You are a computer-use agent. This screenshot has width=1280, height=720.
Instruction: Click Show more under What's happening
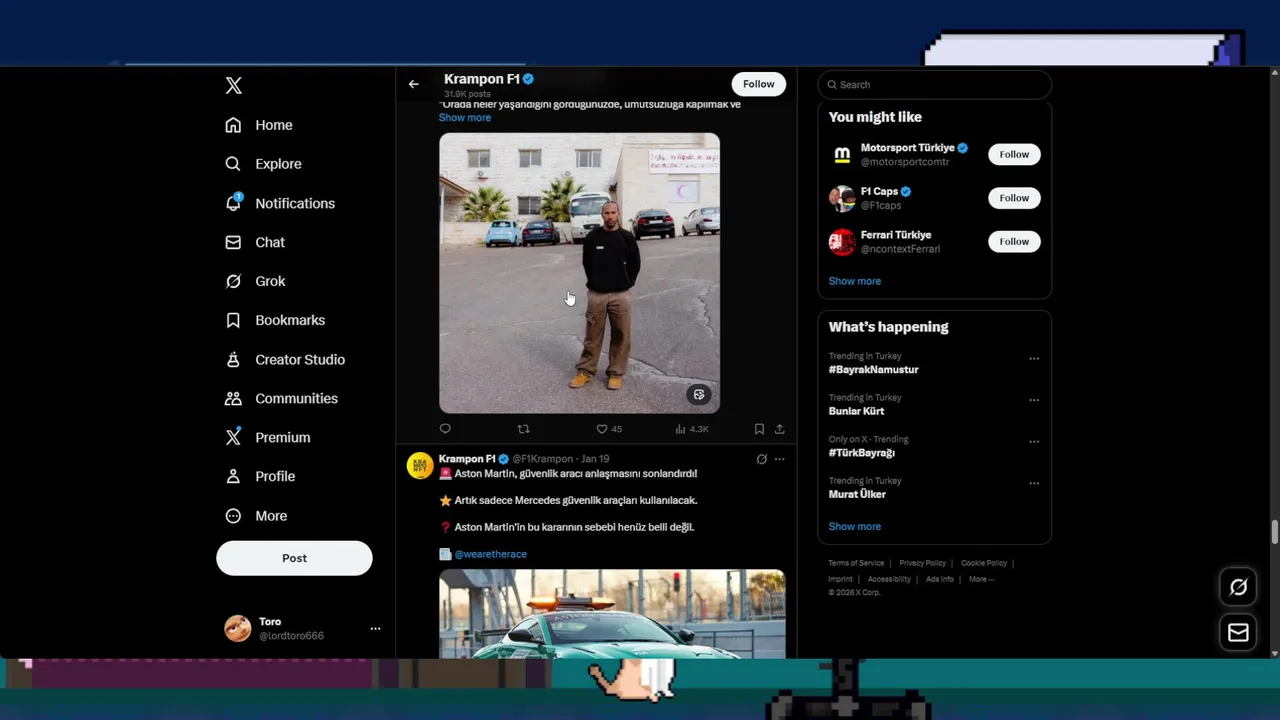[x=855, y=526]
